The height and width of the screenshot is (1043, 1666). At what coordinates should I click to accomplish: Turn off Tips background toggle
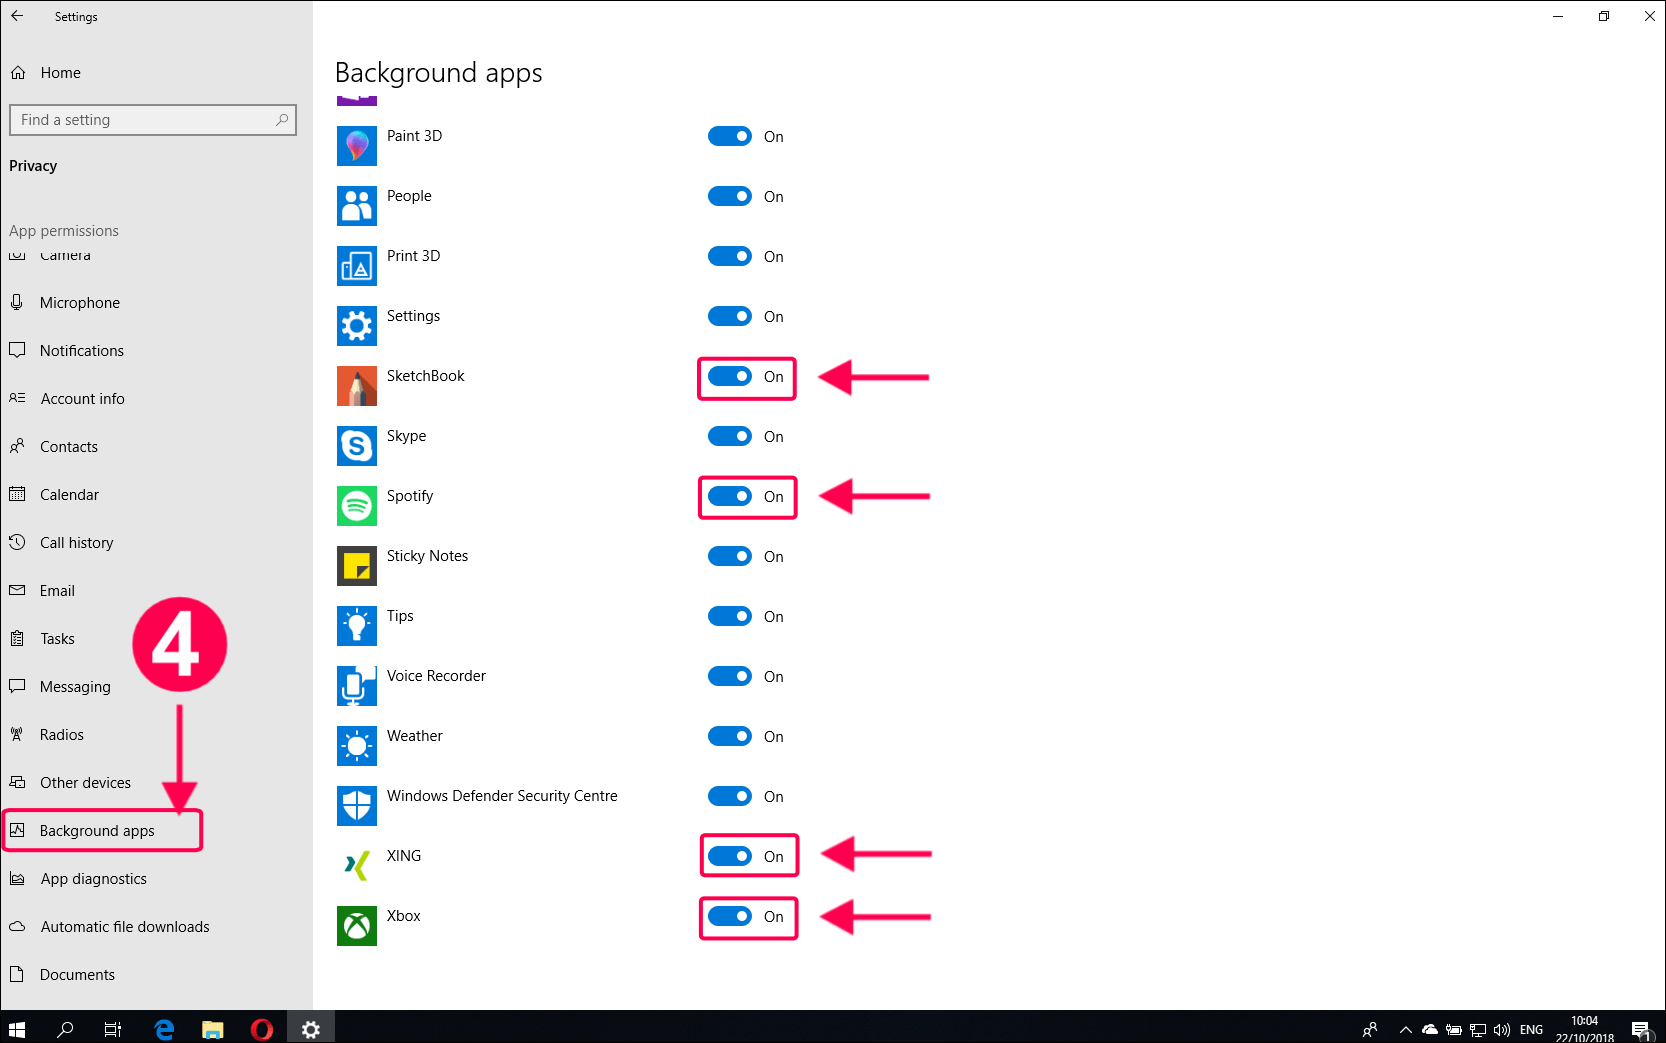730,616
